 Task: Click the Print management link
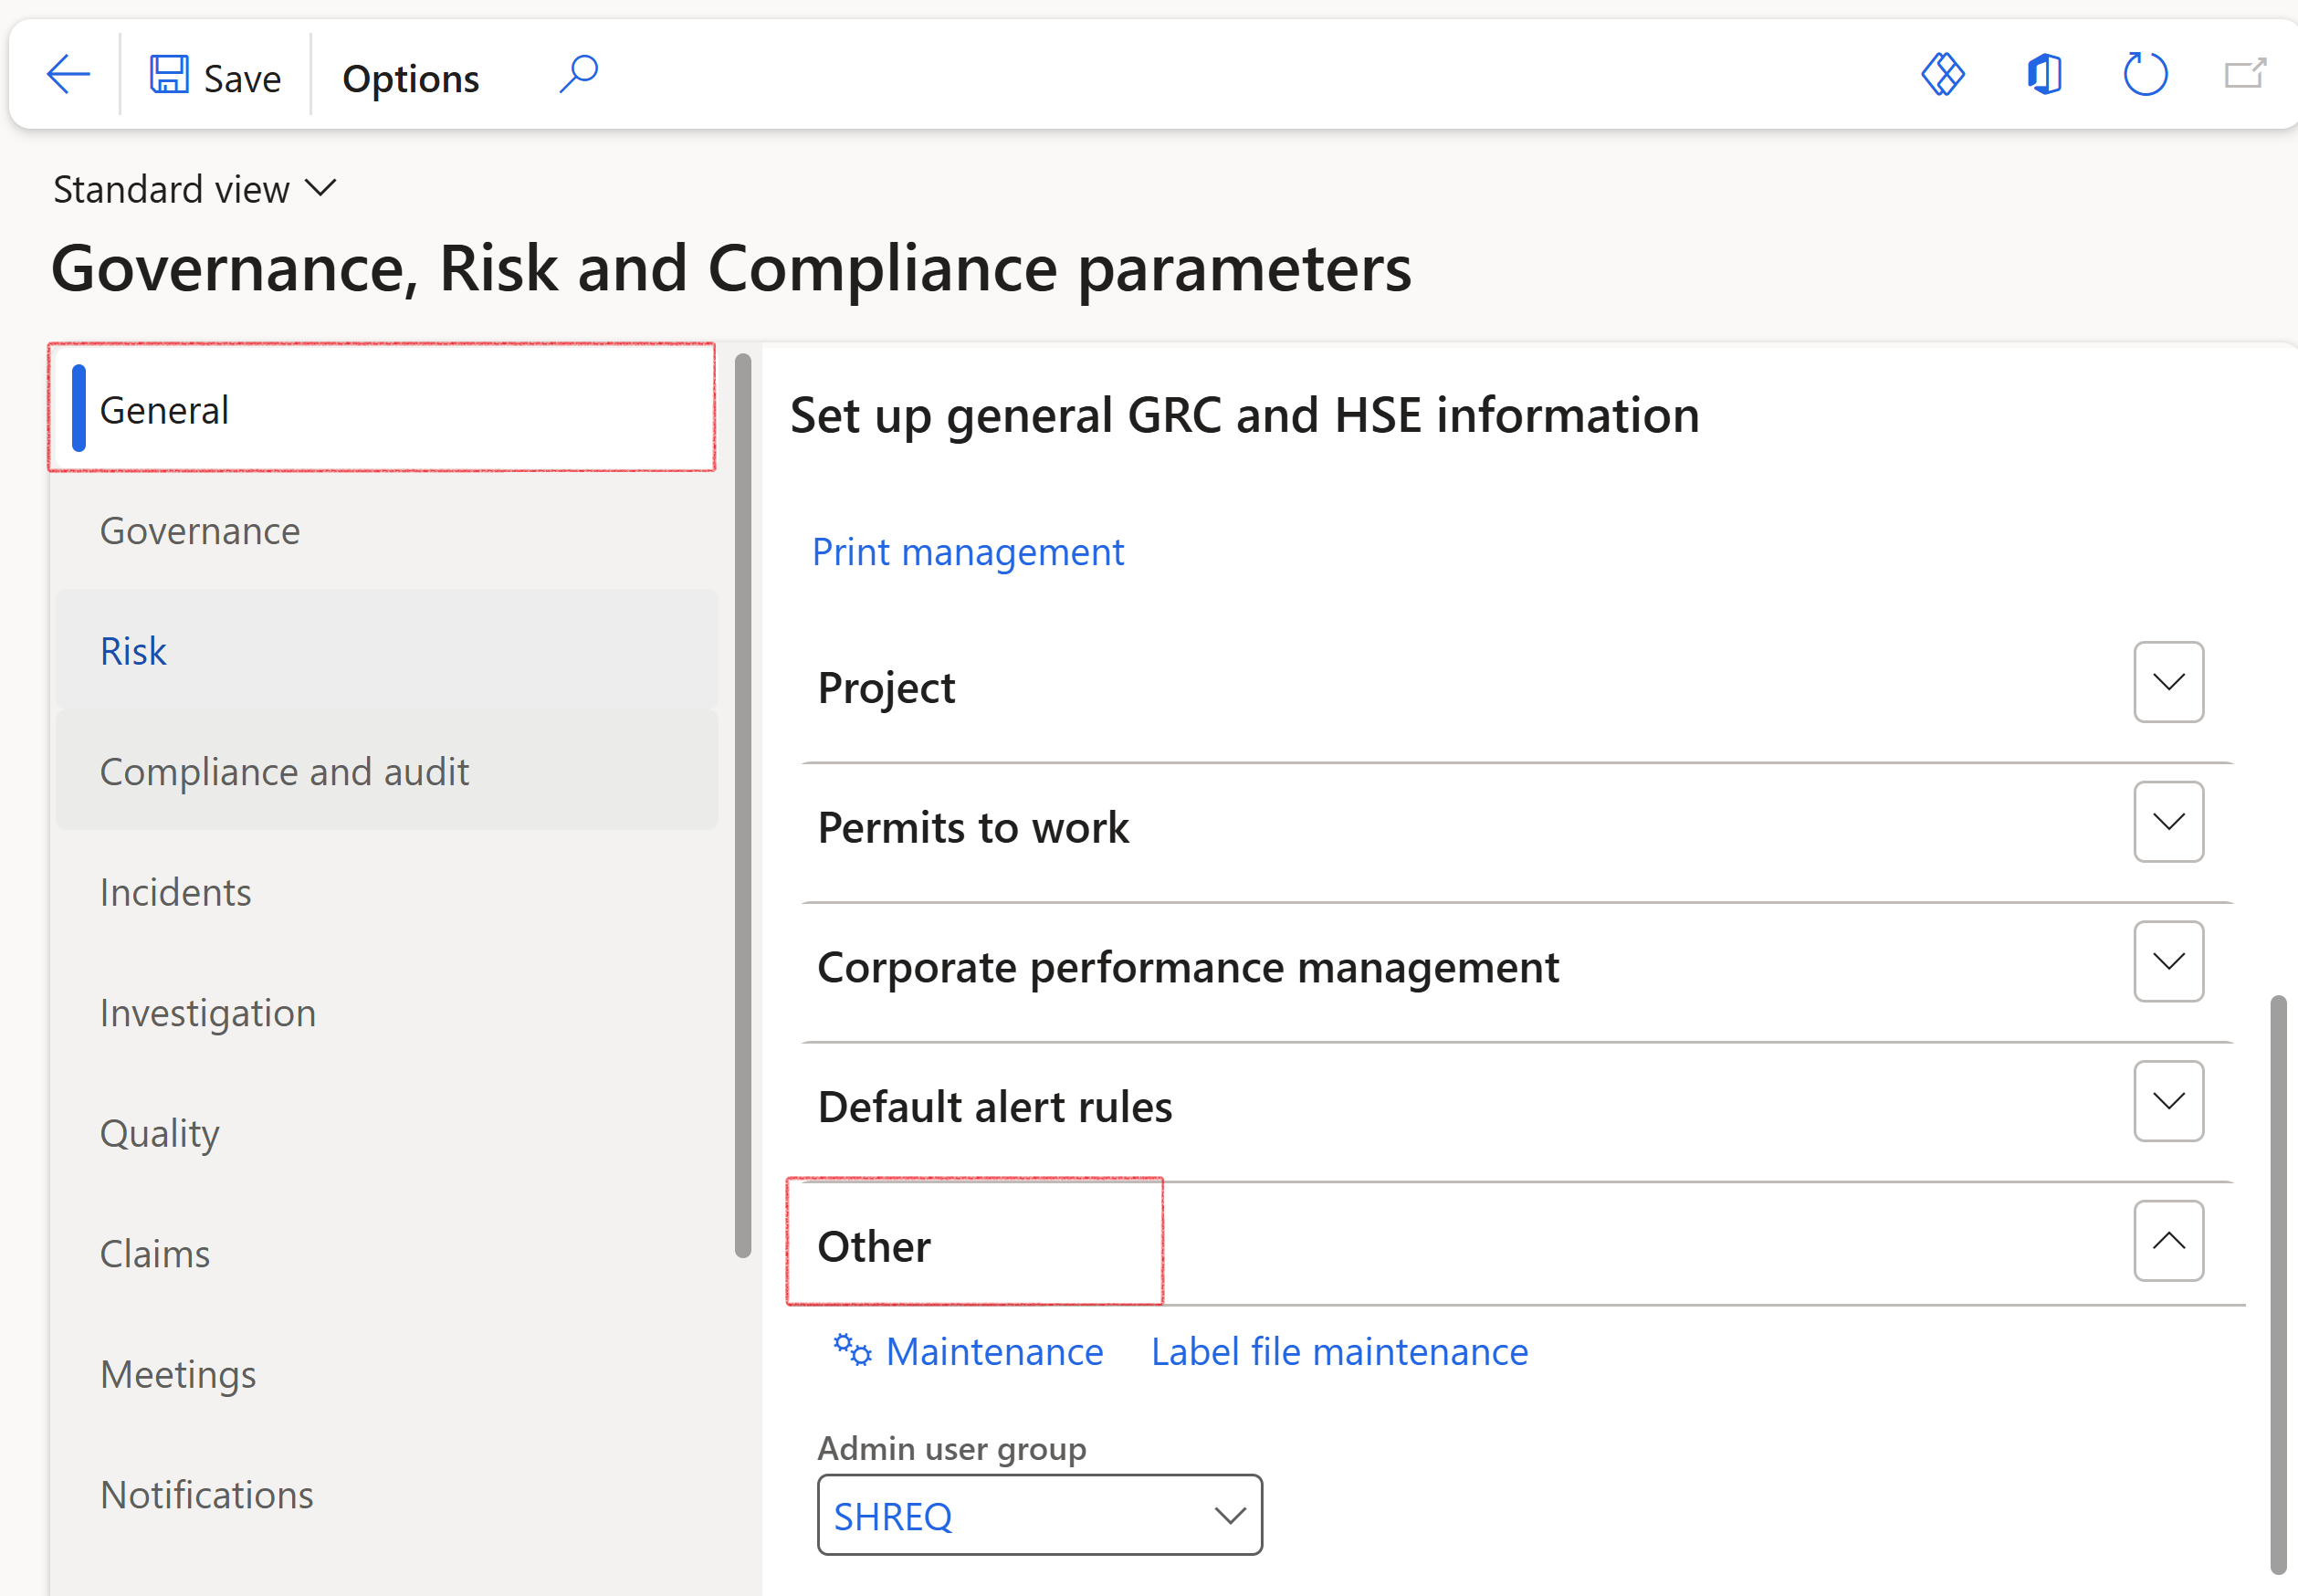[x=967, y=552]
